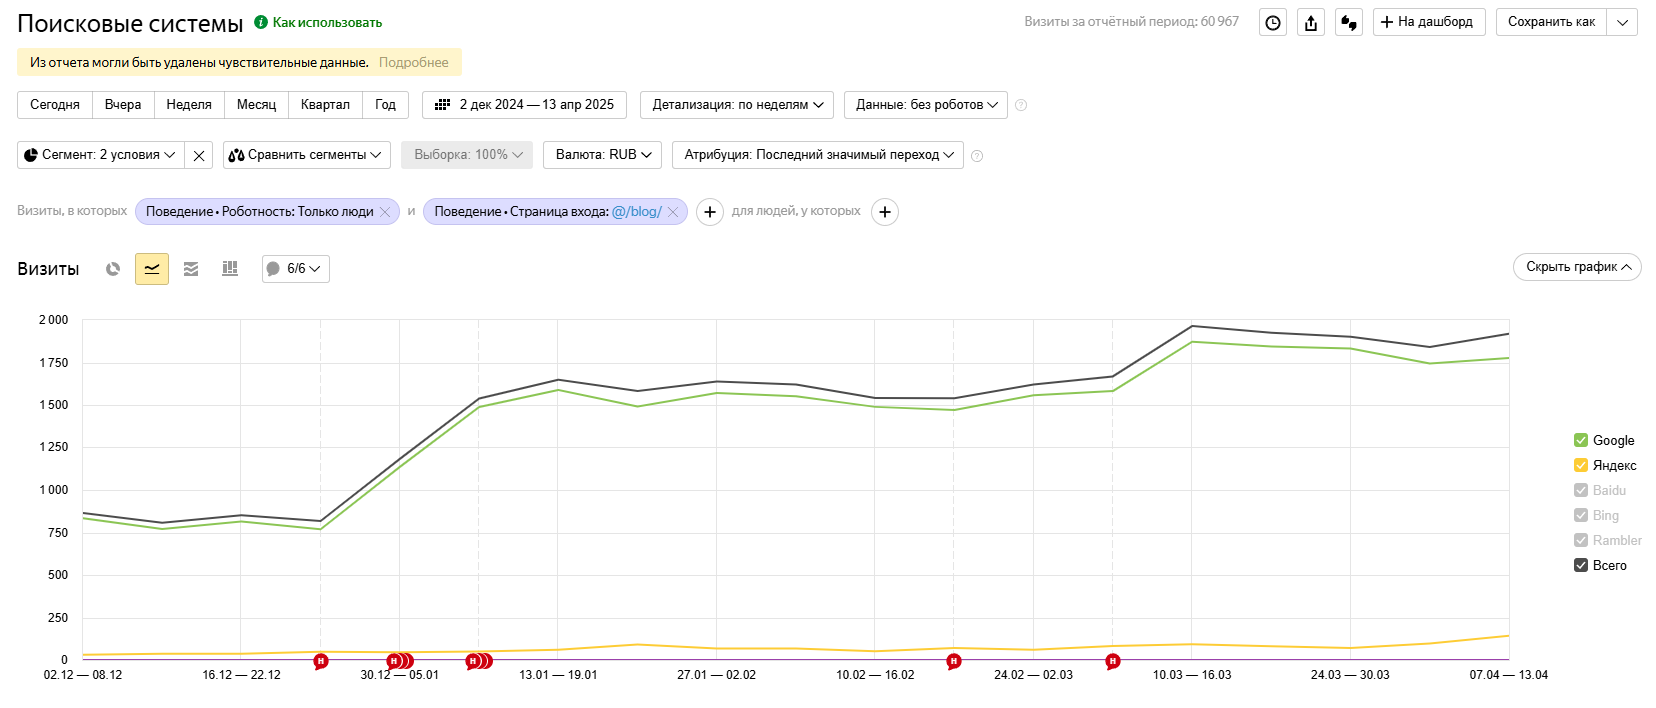The width and height of the screenshot is (1656, 708).
Task: Toggle the Яндекс series checkbox
Action: pyautogui.click(x=1581, y=465)
